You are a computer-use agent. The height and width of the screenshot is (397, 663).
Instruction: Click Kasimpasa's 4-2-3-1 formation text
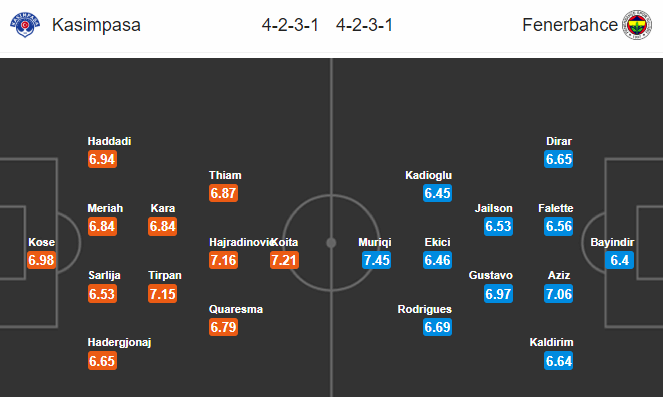(x=290, y=25)
